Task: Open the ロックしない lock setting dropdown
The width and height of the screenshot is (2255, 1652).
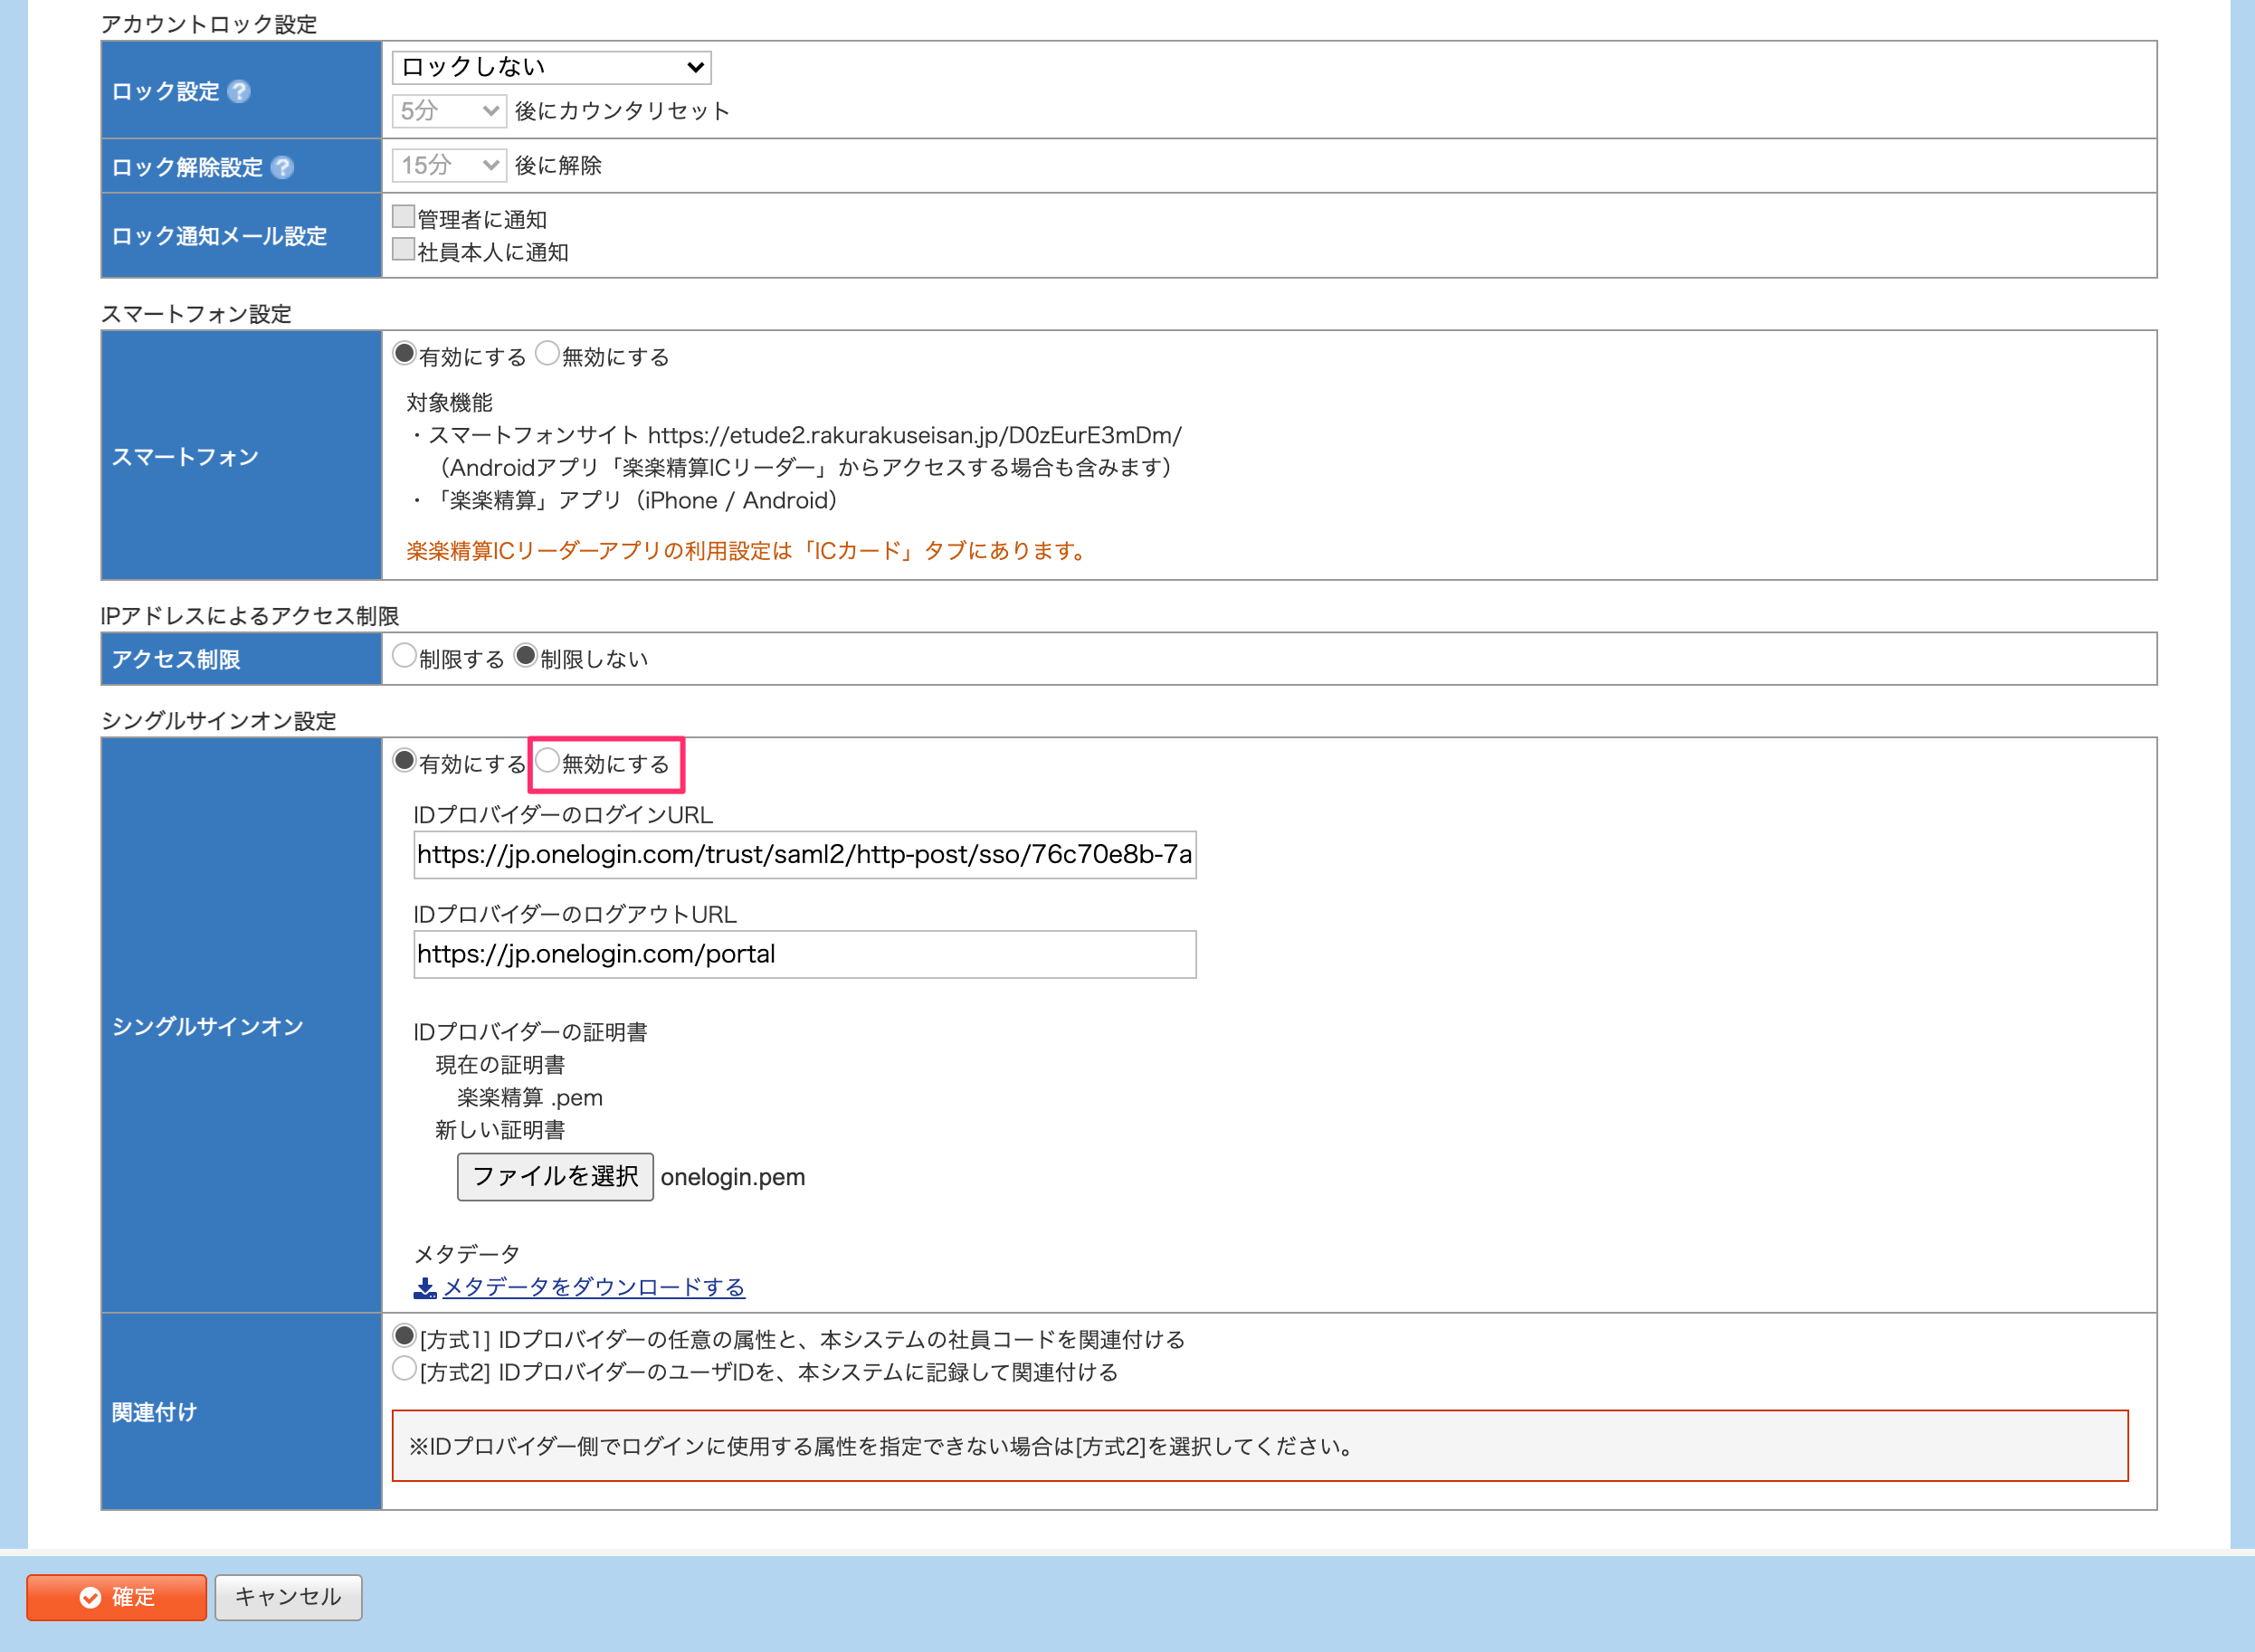Action: 551,67
